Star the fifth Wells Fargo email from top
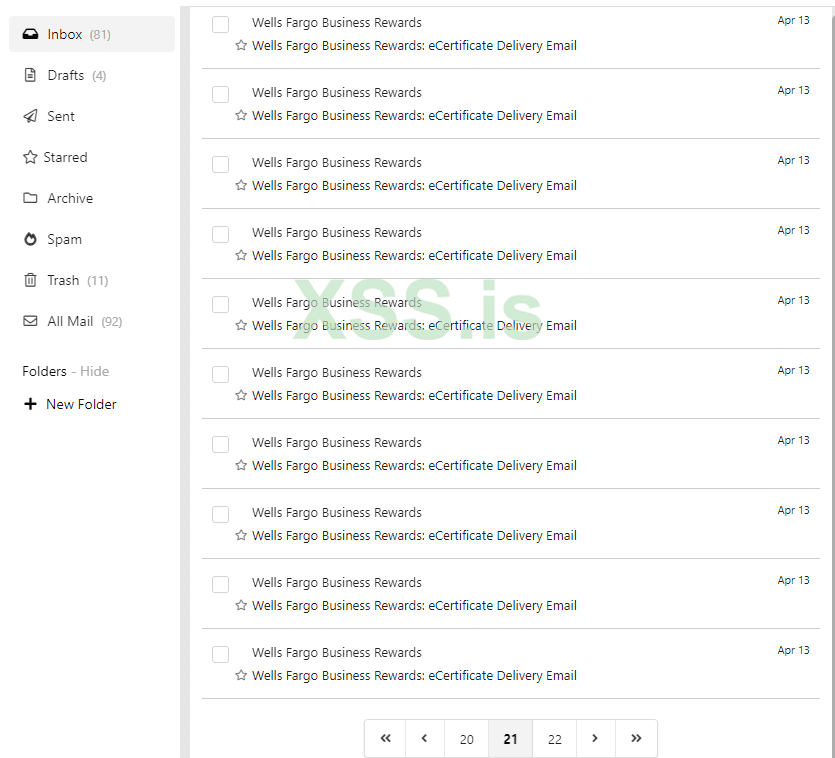835x758 pixels. [x=241, y=325]
